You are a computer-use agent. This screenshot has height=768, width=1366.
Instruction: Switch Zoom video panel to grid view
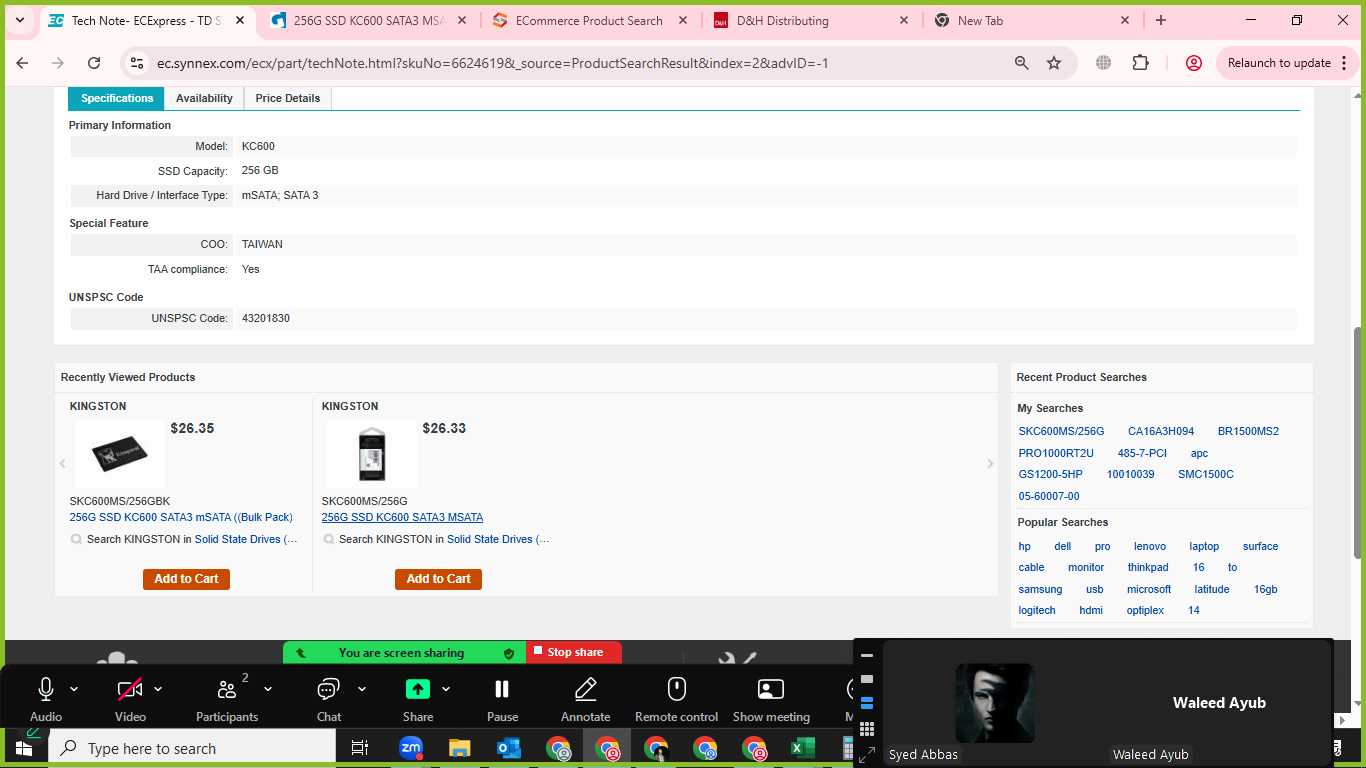pos(867,728)
